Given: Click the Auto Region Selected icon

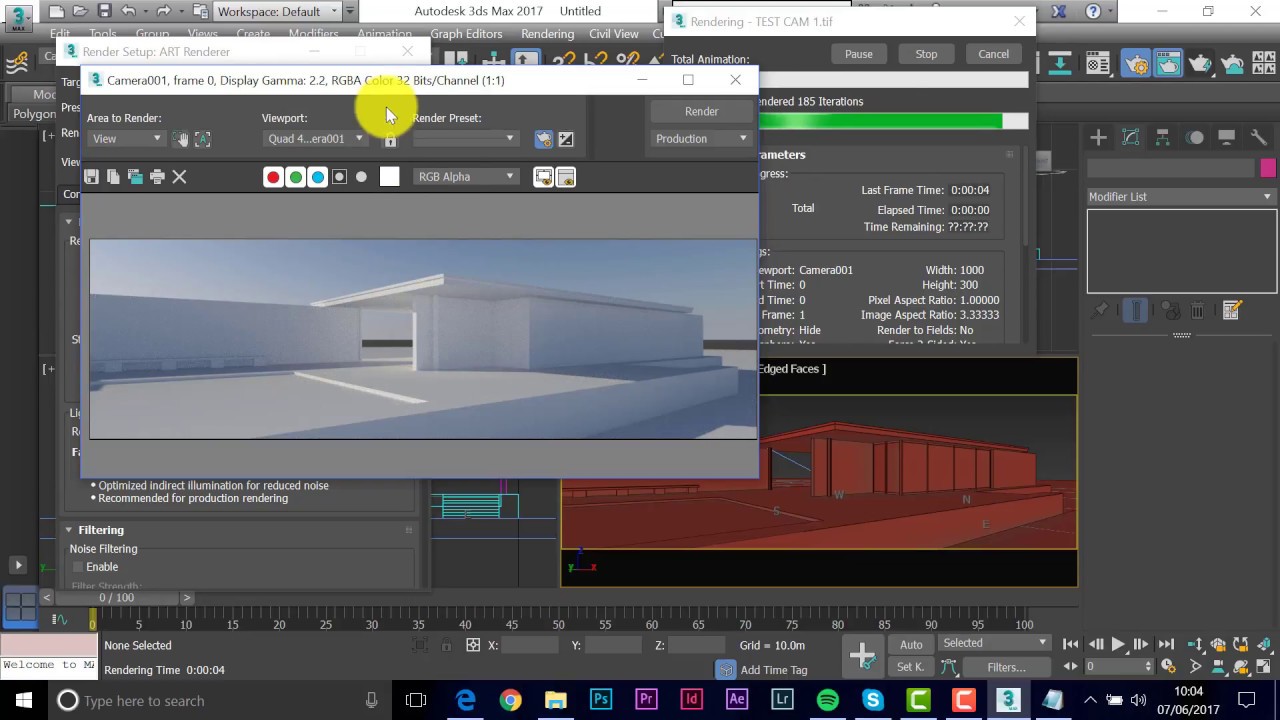Looking at the screenshot, I should (x=202, y=139).
